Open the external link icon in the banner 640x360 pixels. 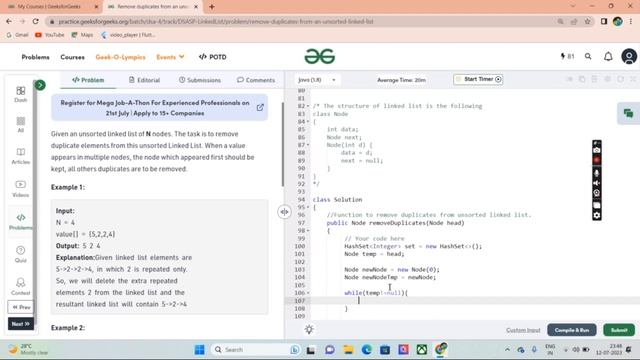pos(260,108)
